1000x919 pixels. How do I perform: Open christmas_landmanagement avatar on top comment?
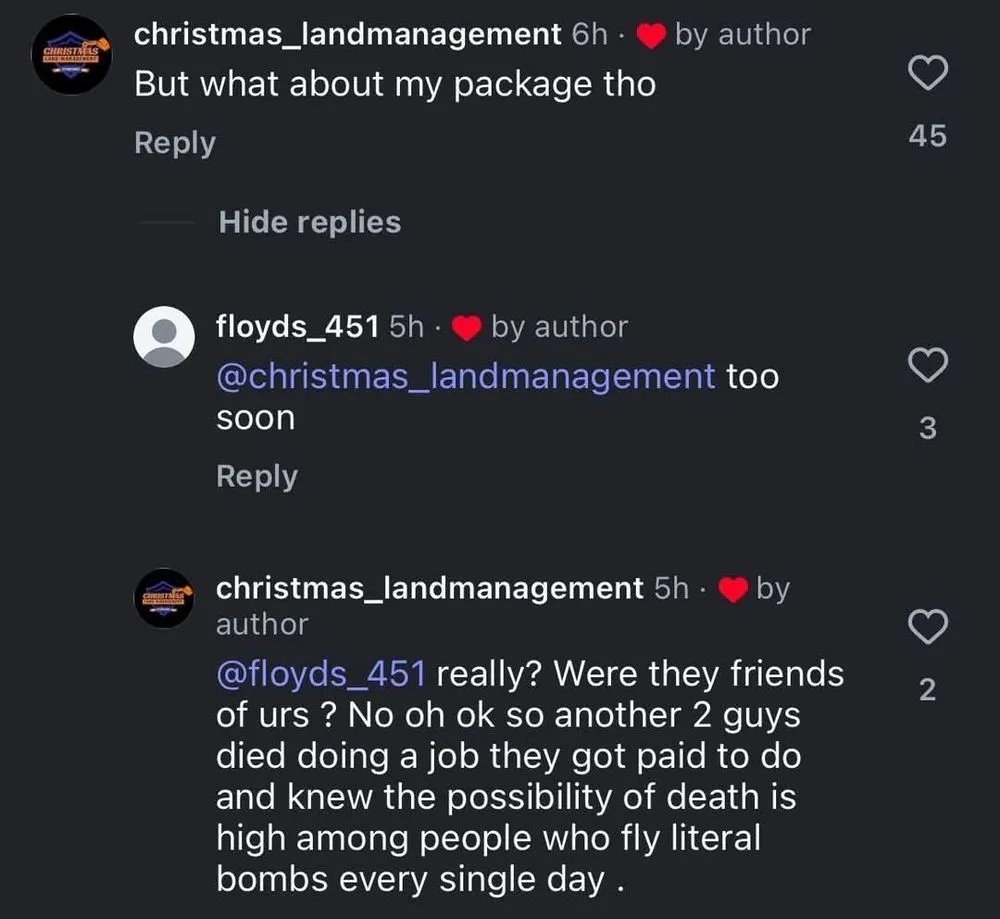click(70, 55)
